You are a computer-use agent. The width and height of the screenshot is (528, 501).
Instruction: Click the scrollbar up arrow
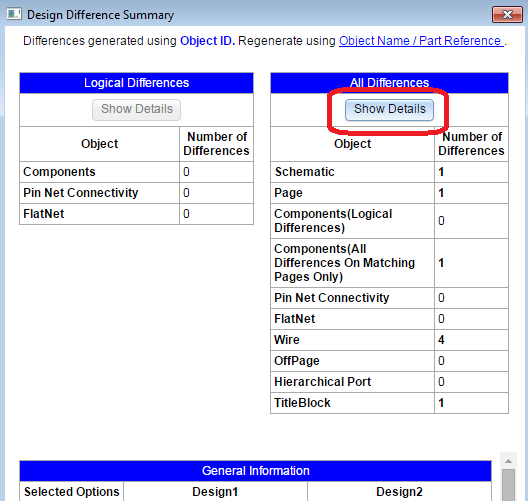[508, 461]
